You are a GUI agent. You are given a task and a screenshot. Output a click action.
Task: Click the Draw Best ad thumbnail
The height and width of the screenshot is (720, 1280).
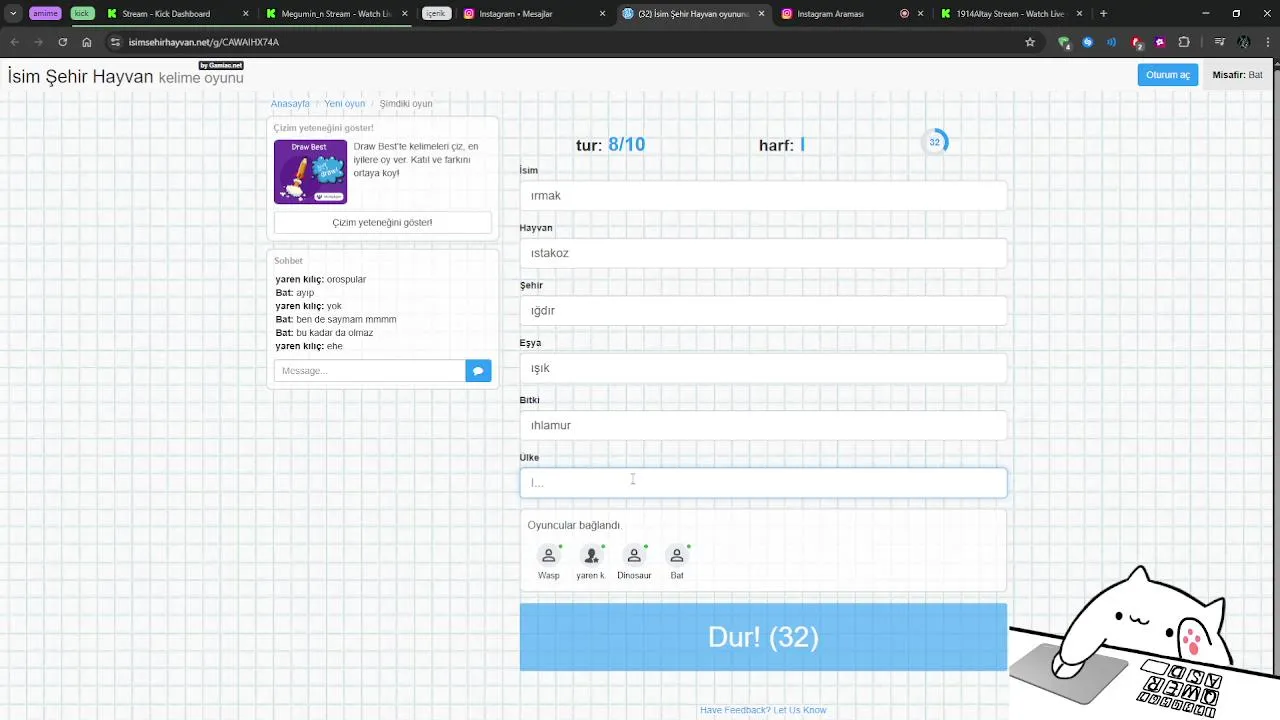click(310, 172)
